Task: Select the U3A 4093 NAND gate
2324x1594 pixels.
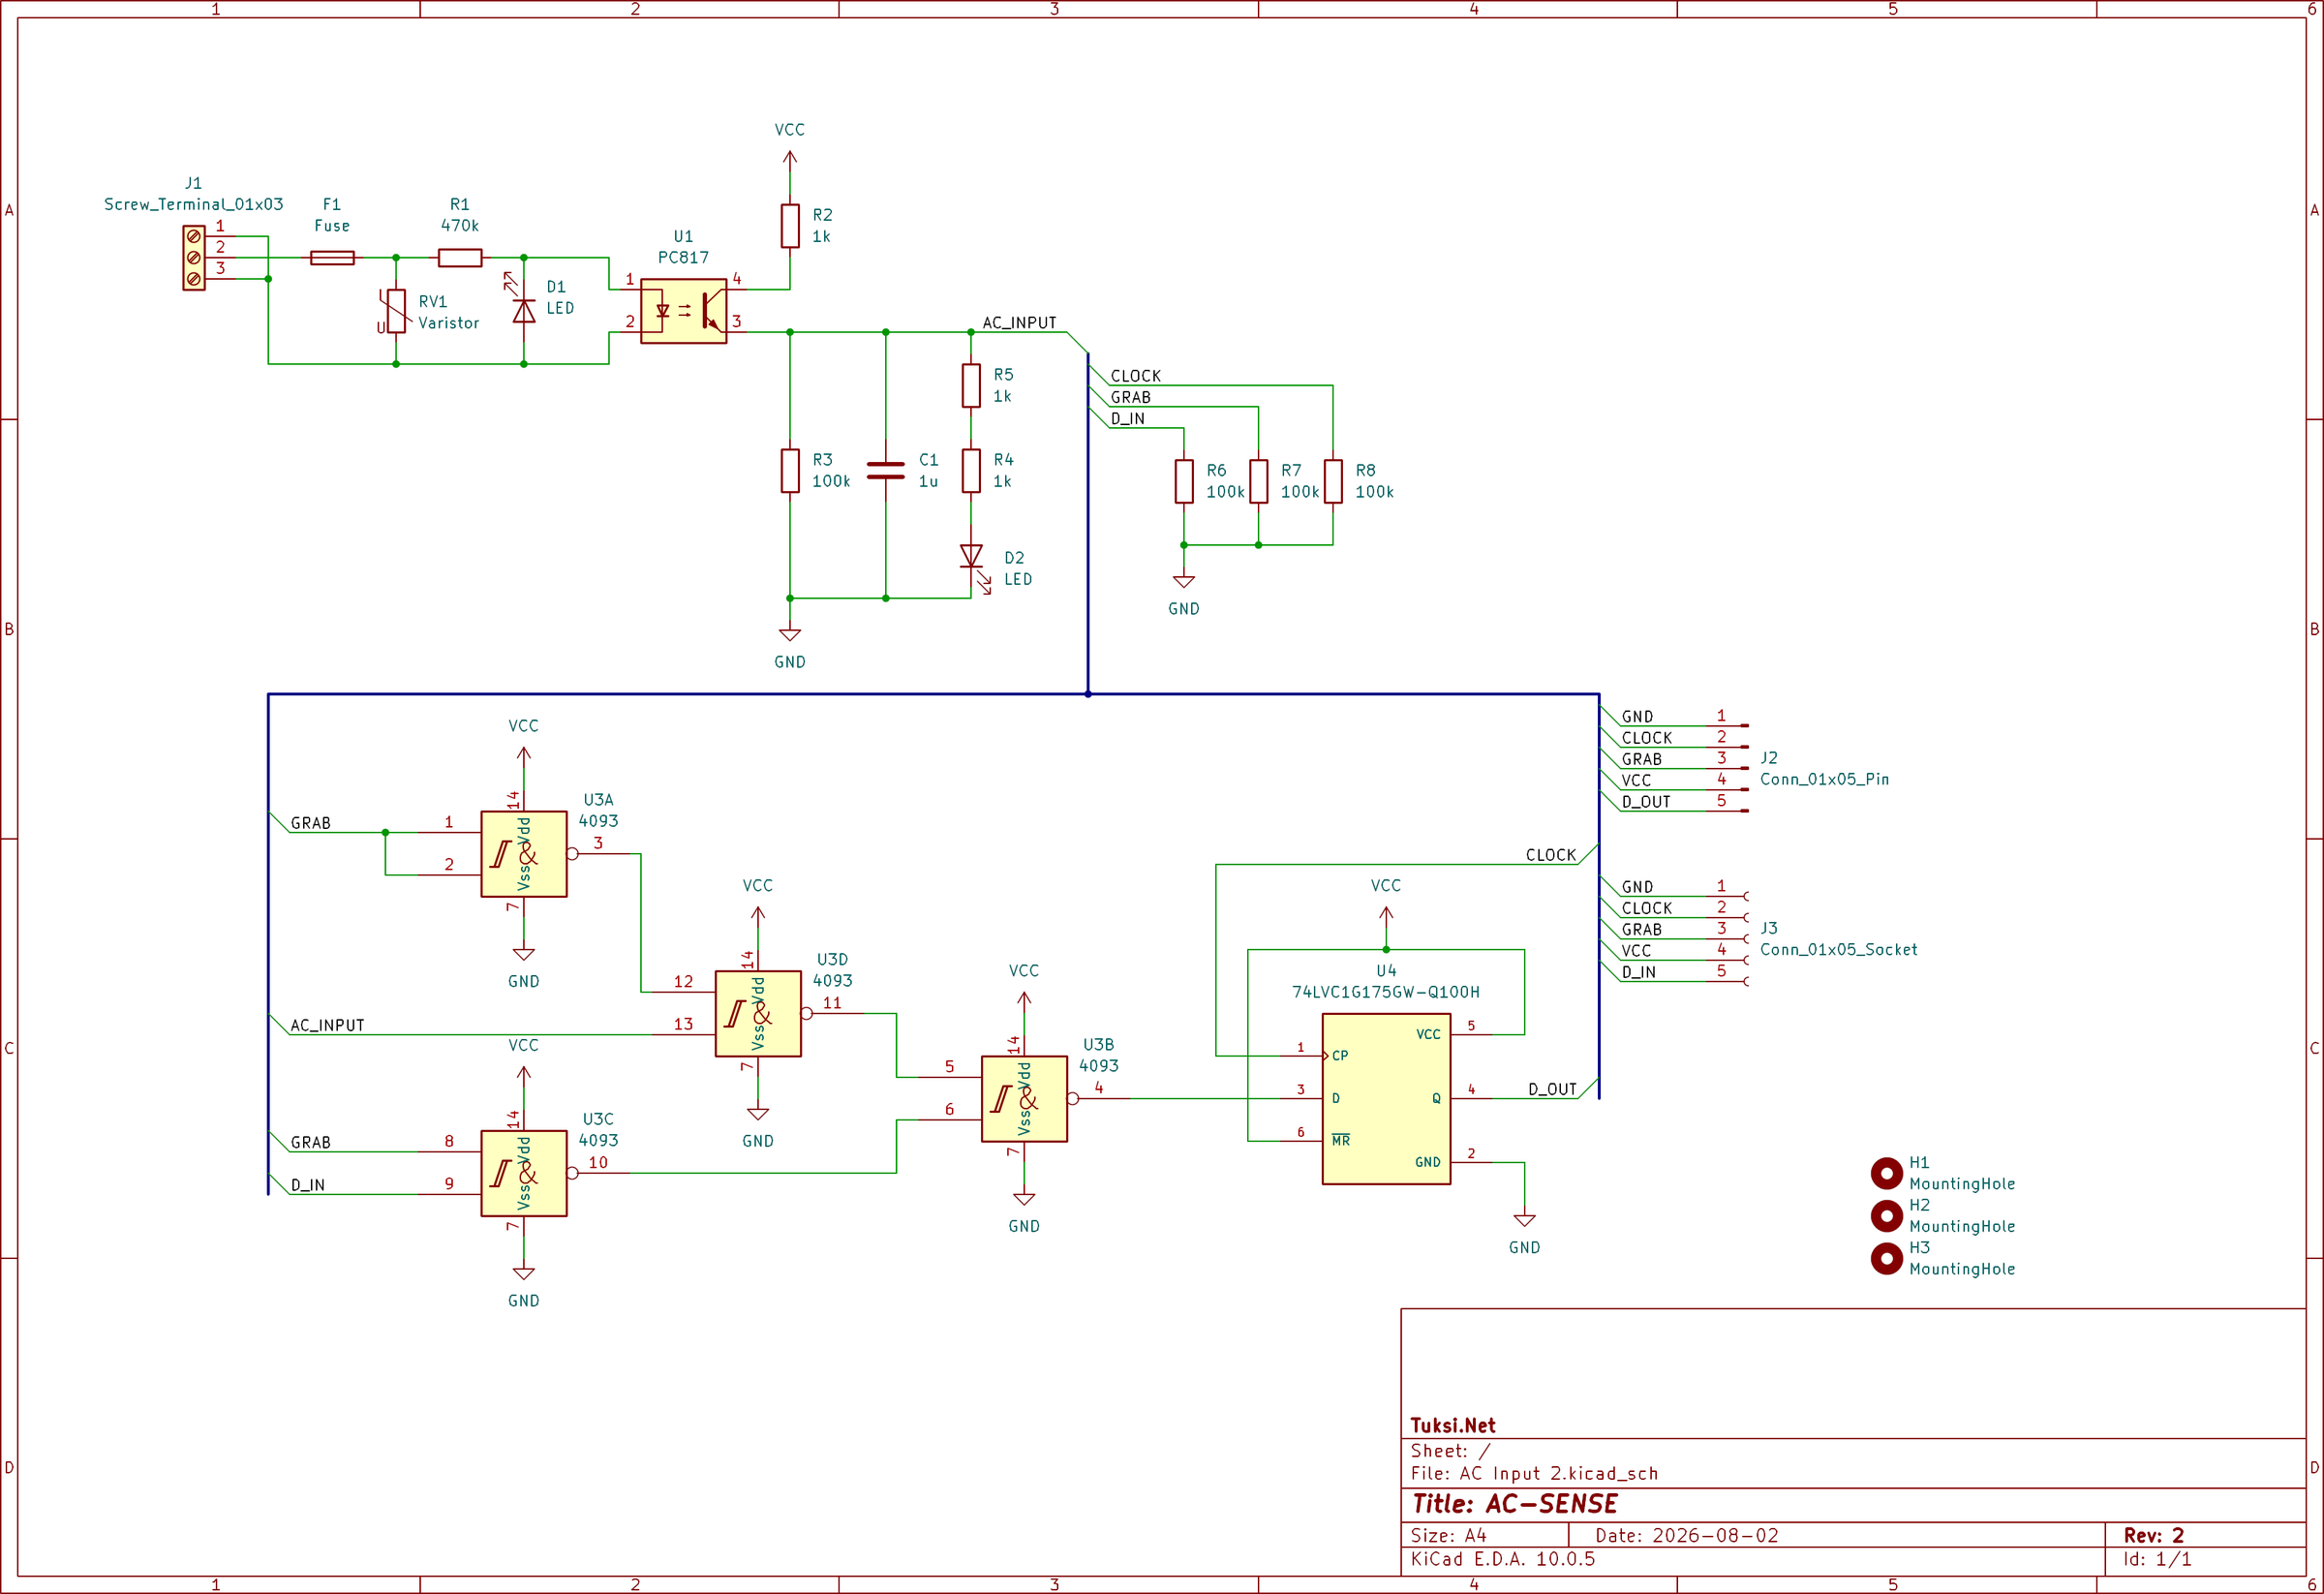Action: tap(524, 854)
